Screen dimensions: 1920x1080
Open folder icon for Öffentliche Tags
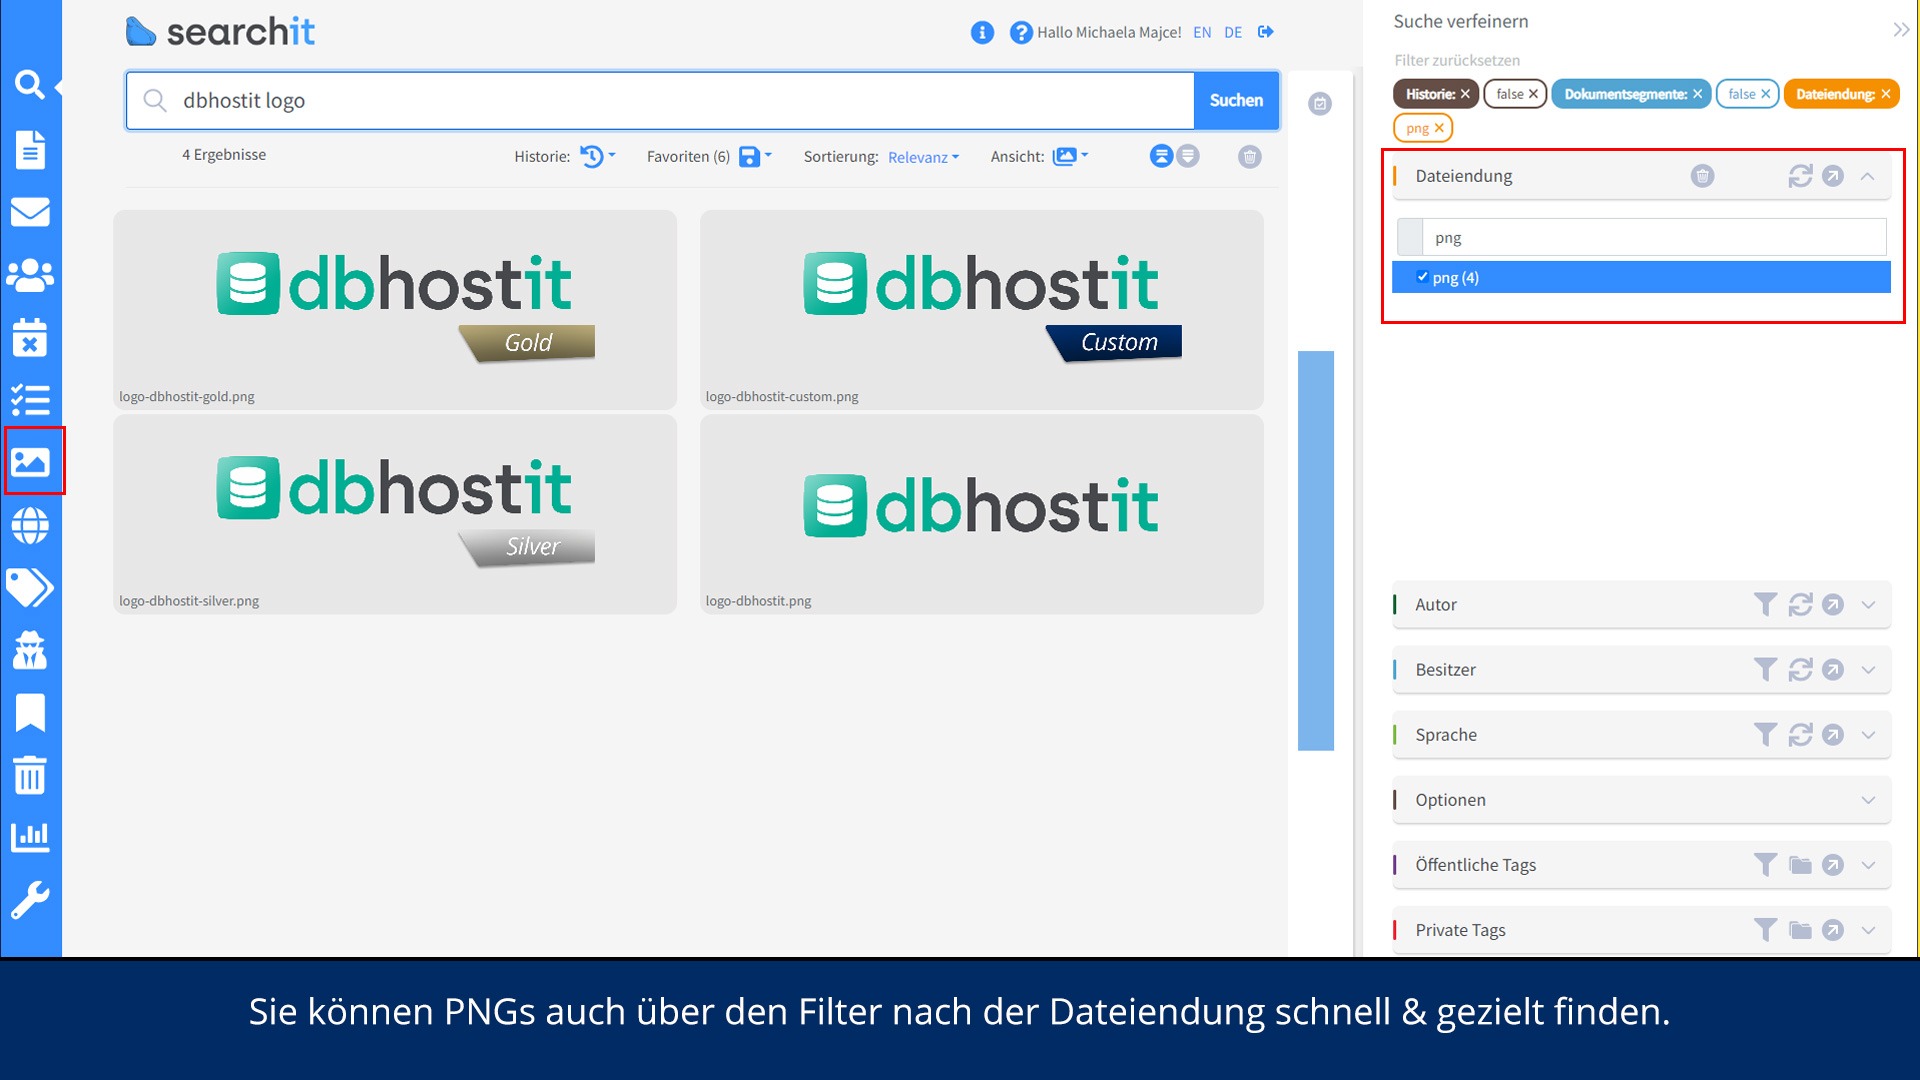tap(1800, 864)
